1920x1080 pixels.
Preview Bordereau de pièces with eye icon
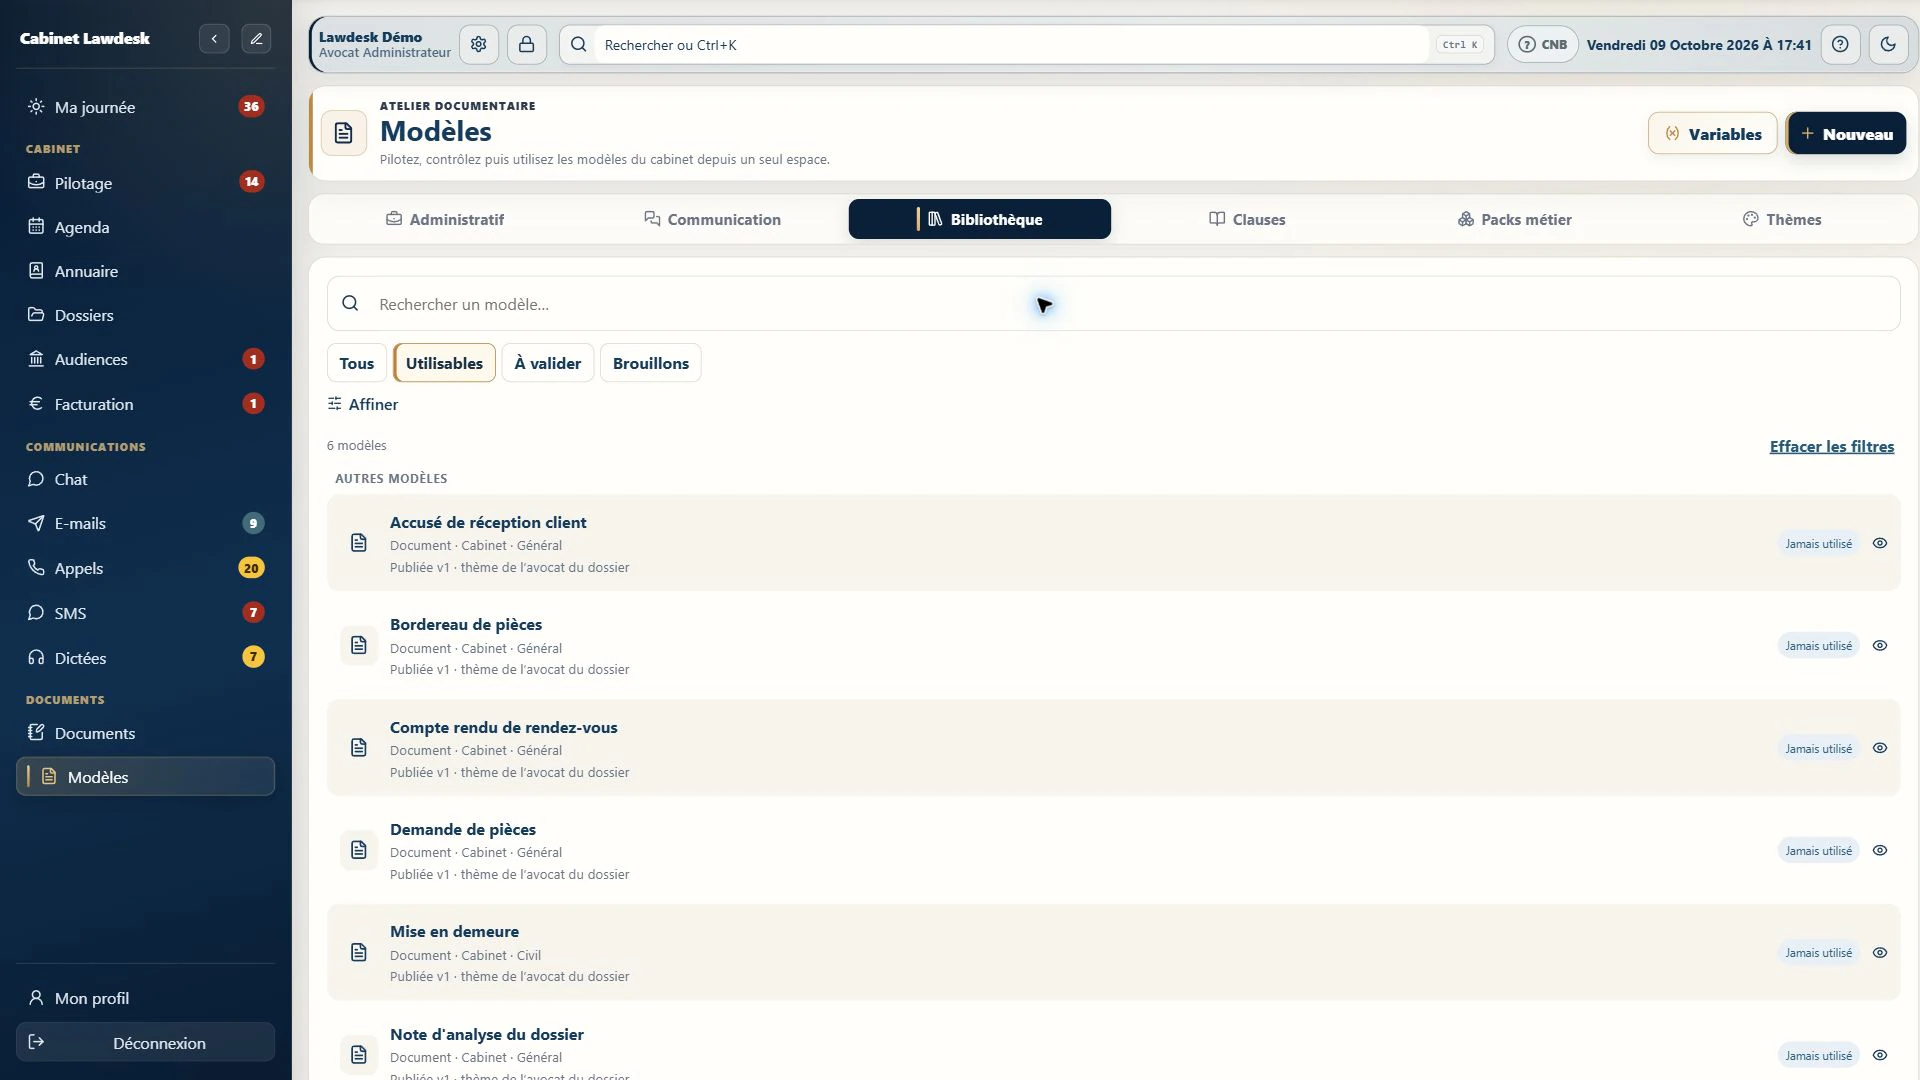point(1880,646)
